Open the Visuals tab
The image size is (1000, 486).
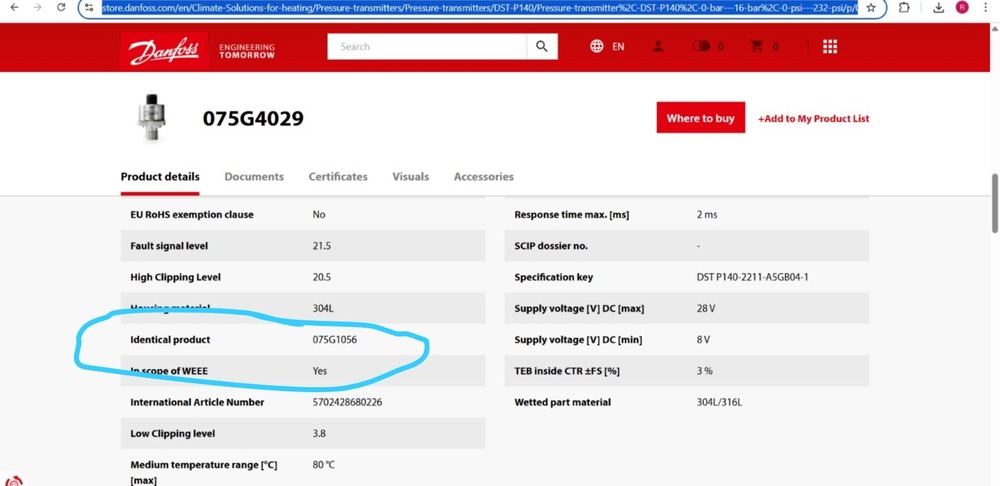click(411, 177)
